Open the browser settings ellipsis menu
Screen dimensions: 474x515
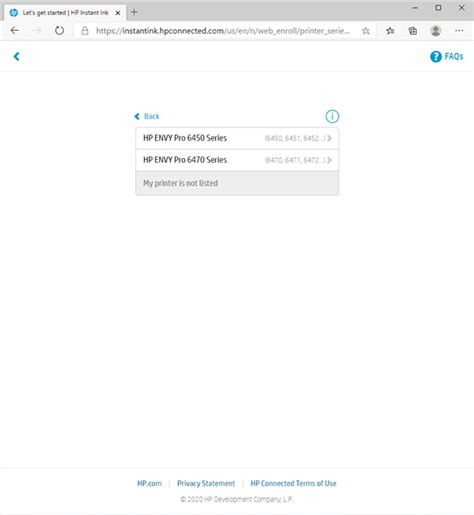459,31
